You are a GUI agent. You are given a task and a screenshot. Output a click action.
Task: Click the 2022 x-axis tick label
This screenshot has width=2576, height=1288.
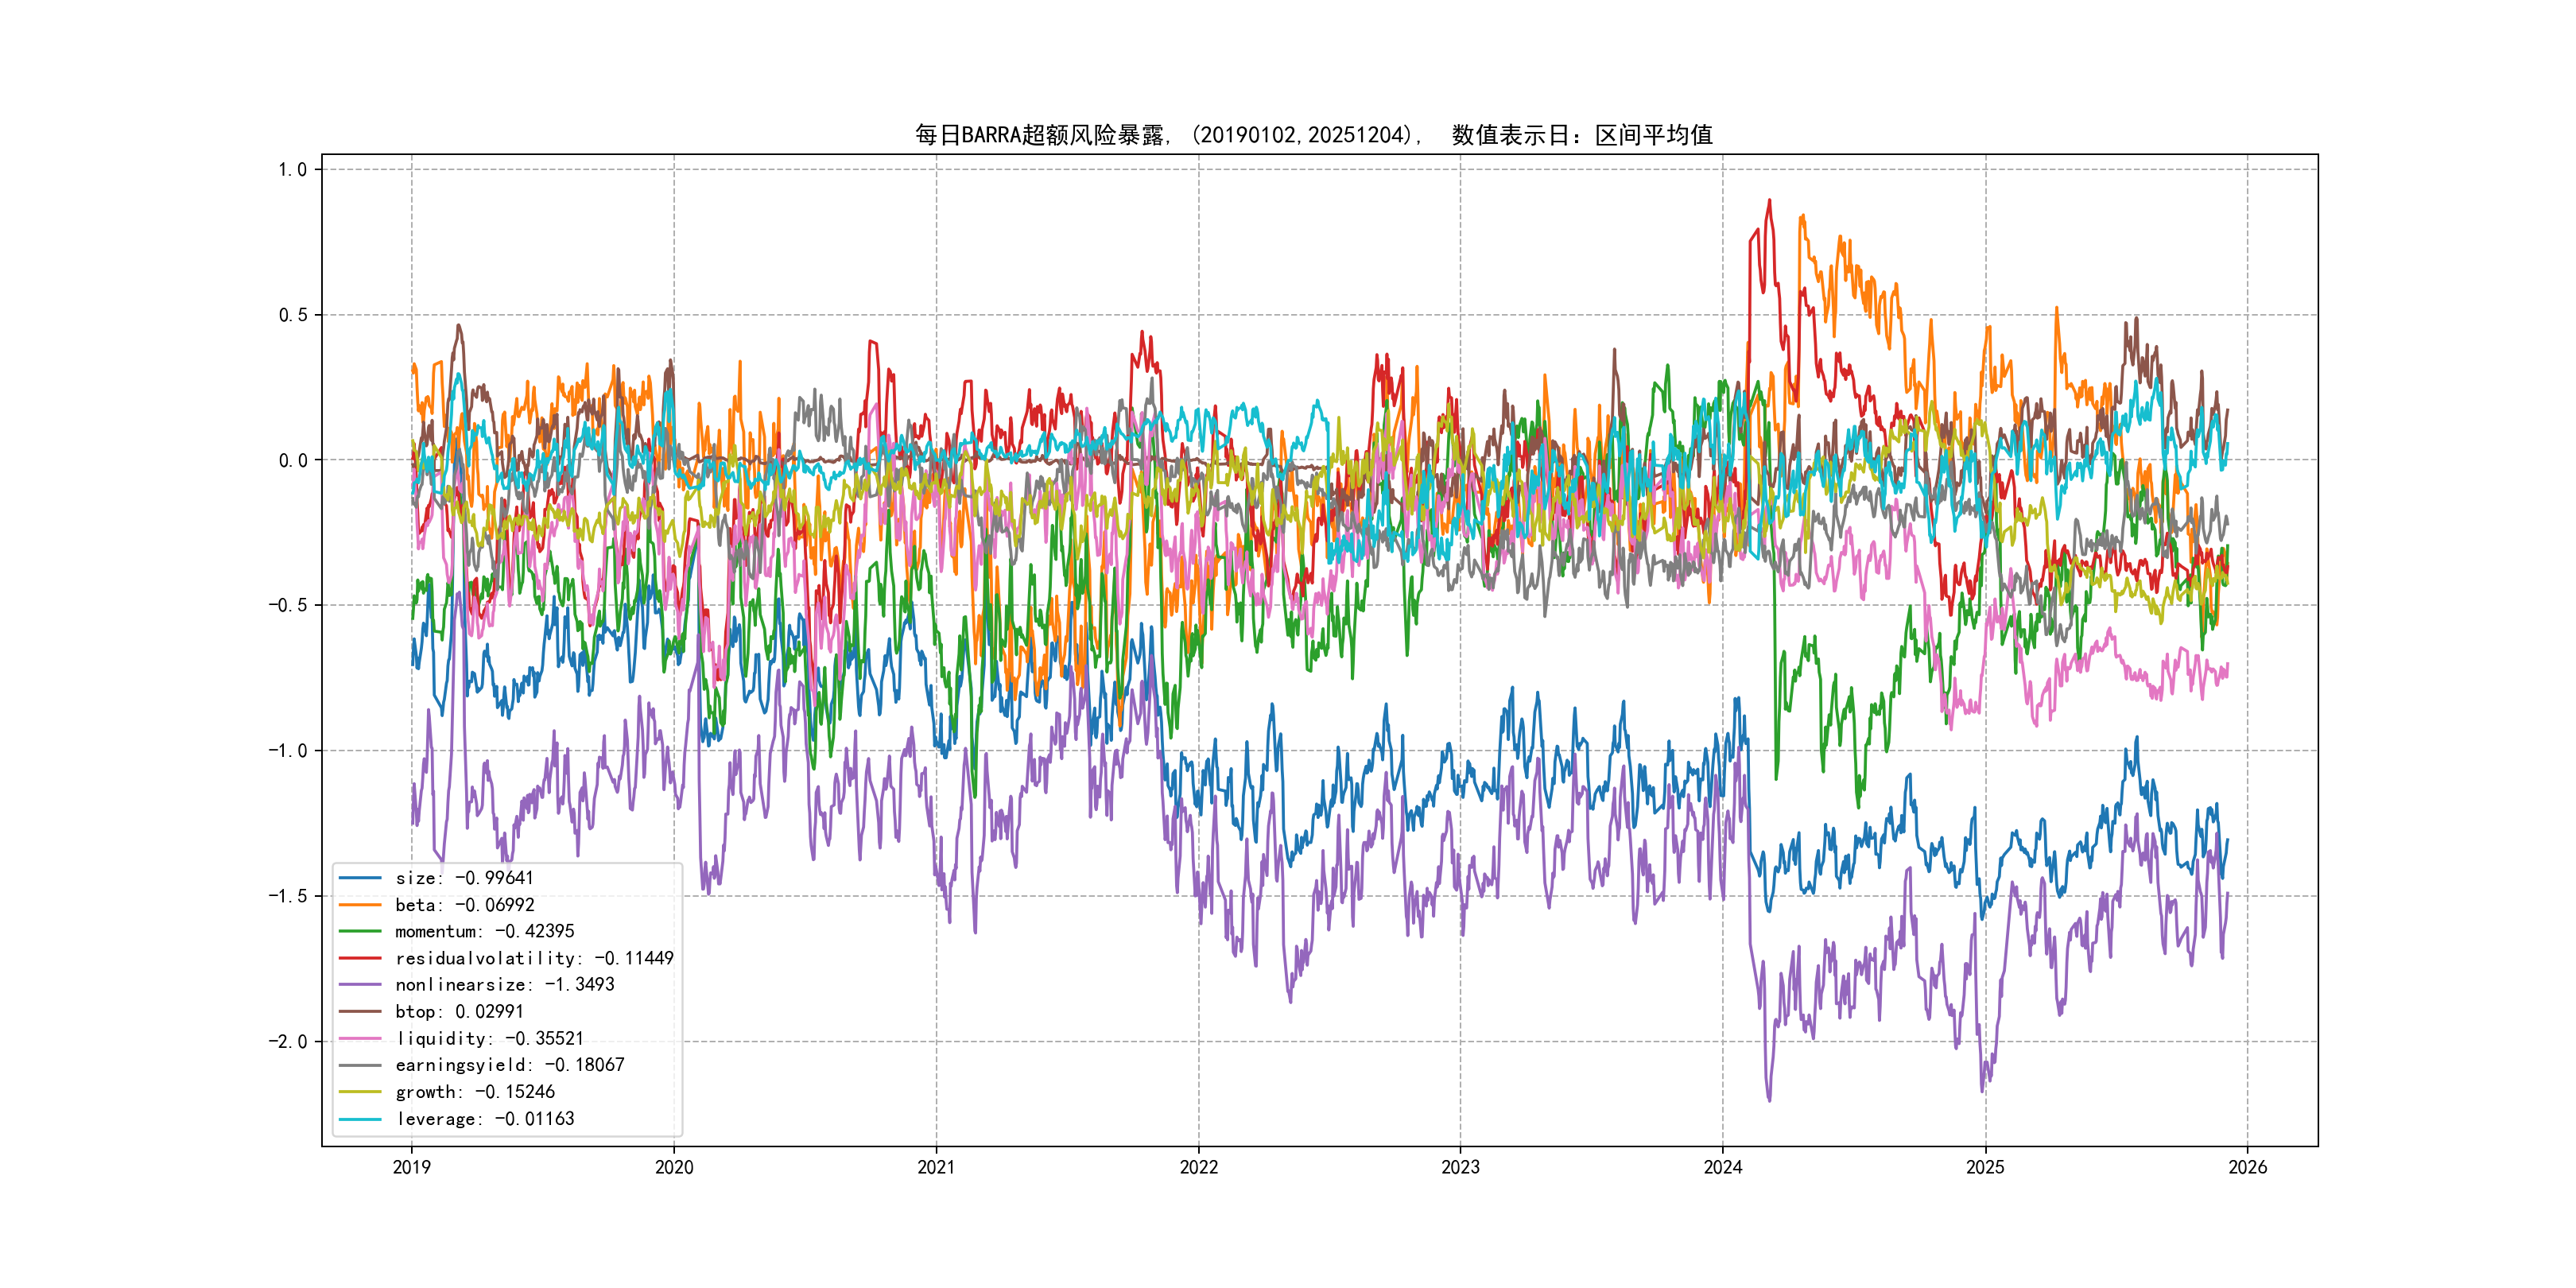[1198, 1167]
